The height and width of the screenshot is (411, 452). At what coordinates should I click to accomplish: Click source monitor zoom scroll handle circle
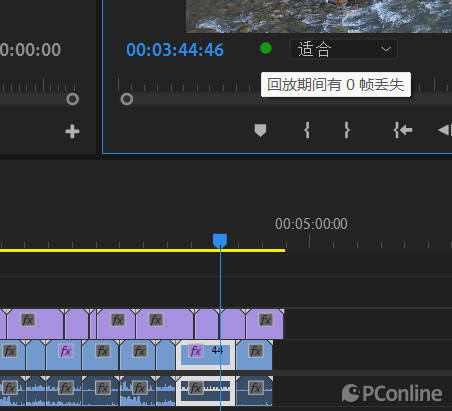coord(72,99)
